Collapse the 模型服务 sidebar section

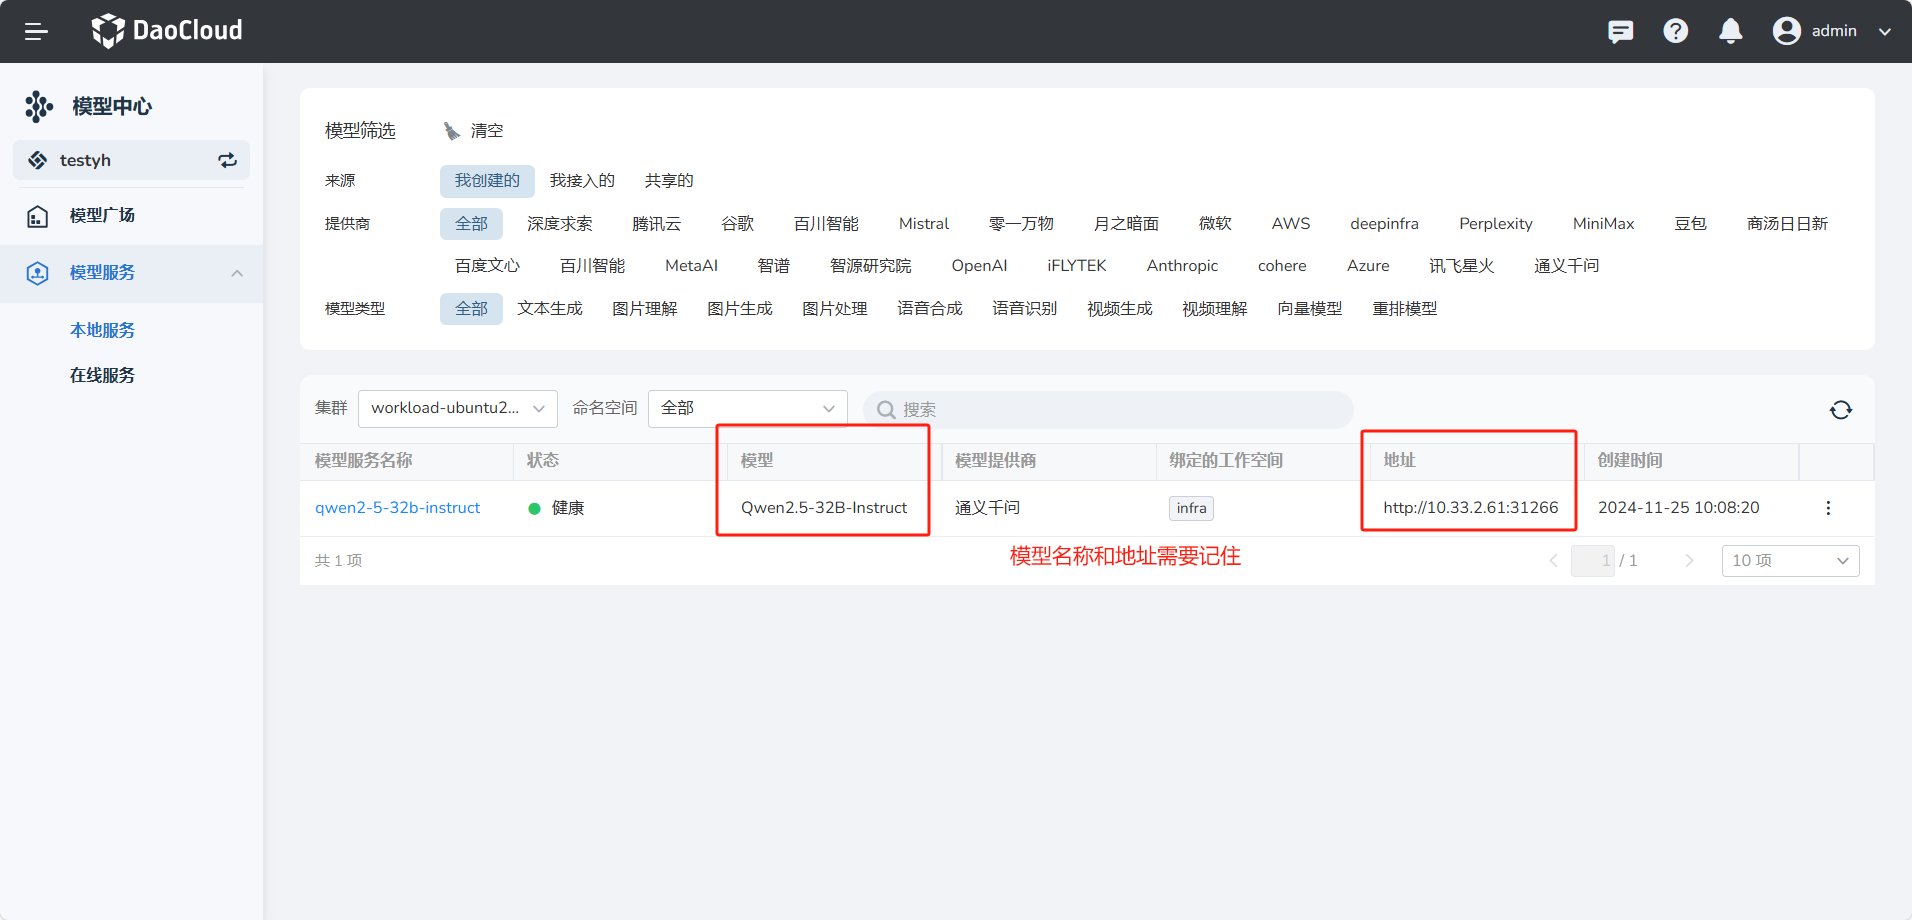237,273
